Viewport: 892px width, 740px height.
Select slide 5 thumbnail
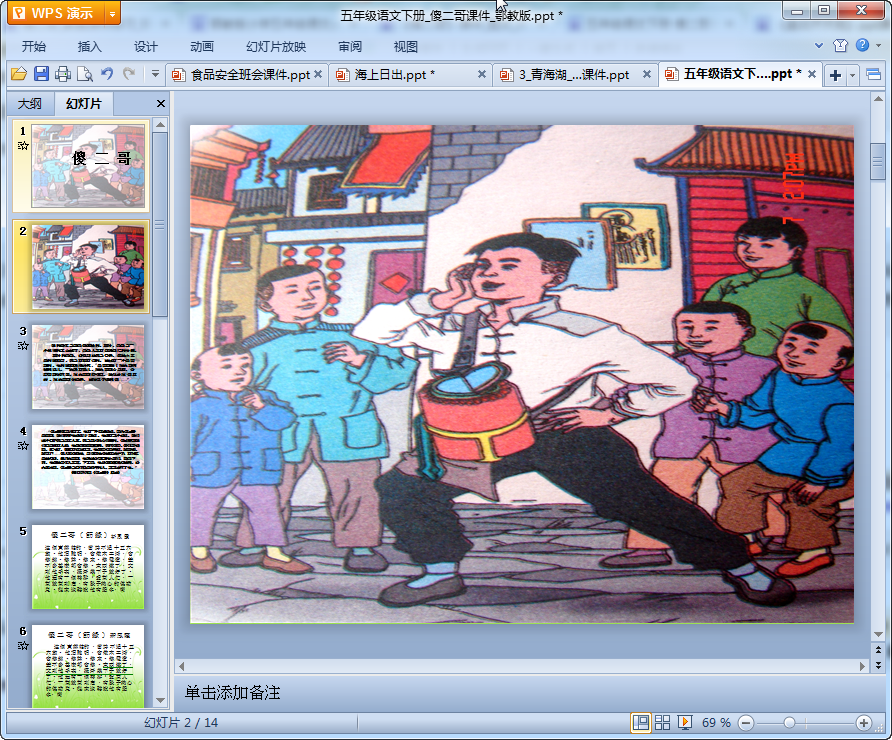(x=88, y=567)
